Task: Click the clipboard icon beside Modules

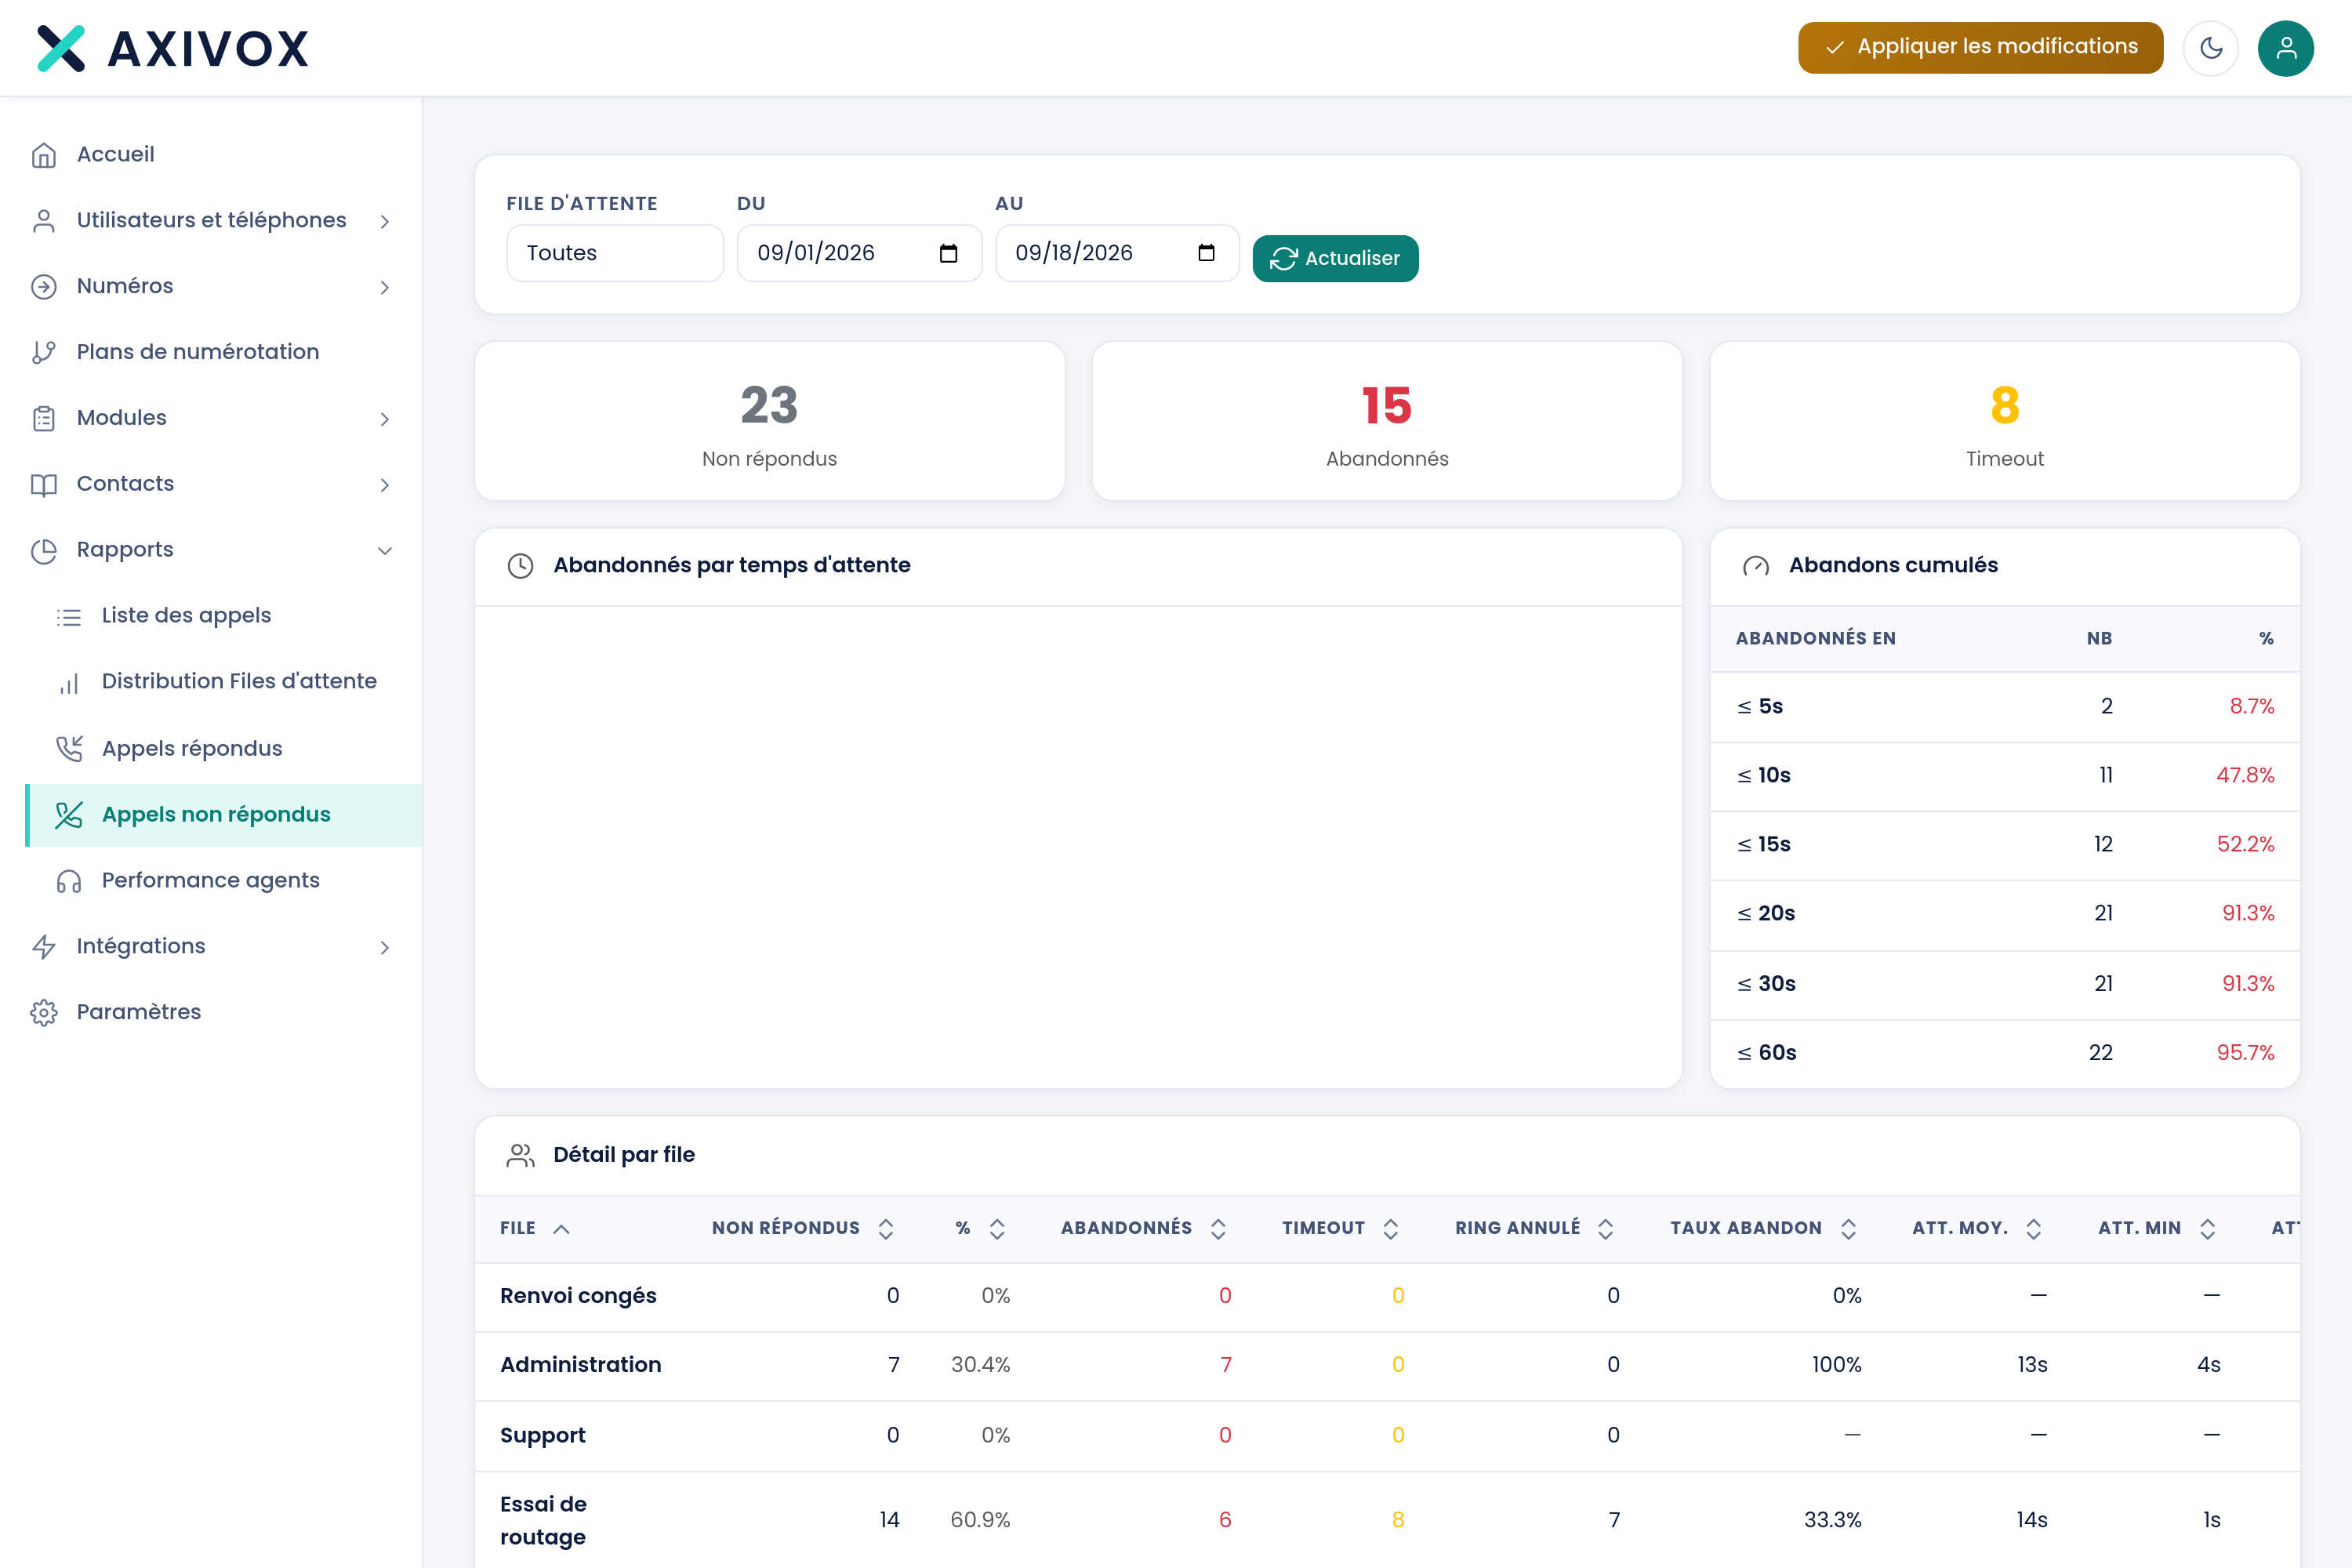Action: [44, 418]
